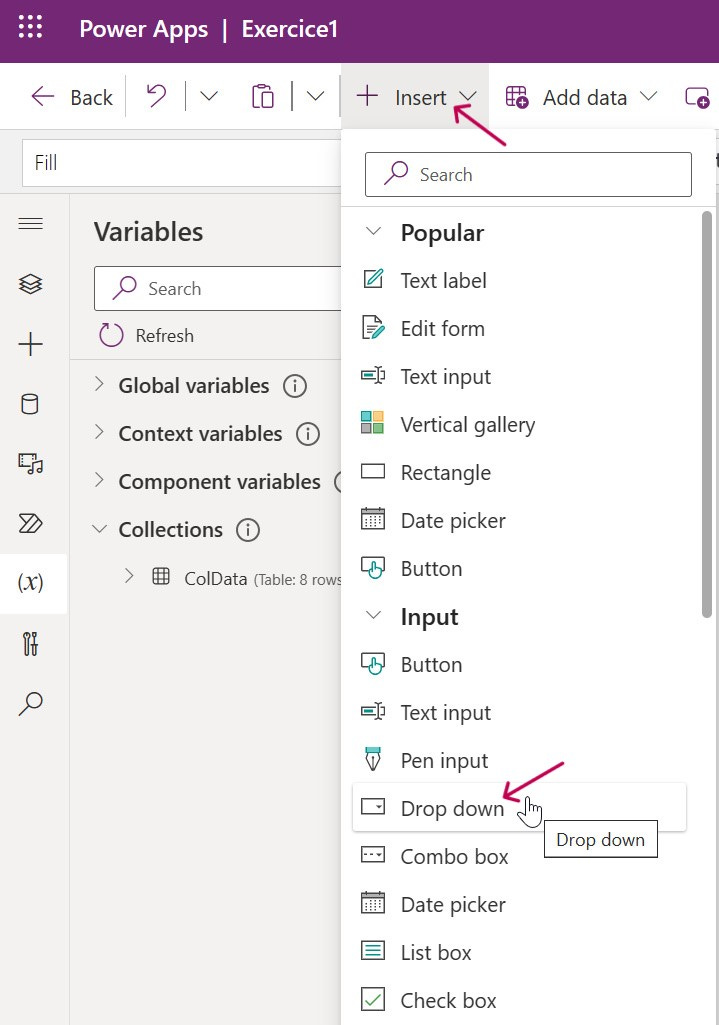This screenshot has height=1025, width=719.
Task: Expand the ColData collection
Action: pyautogui.click(x=129, y=577)
